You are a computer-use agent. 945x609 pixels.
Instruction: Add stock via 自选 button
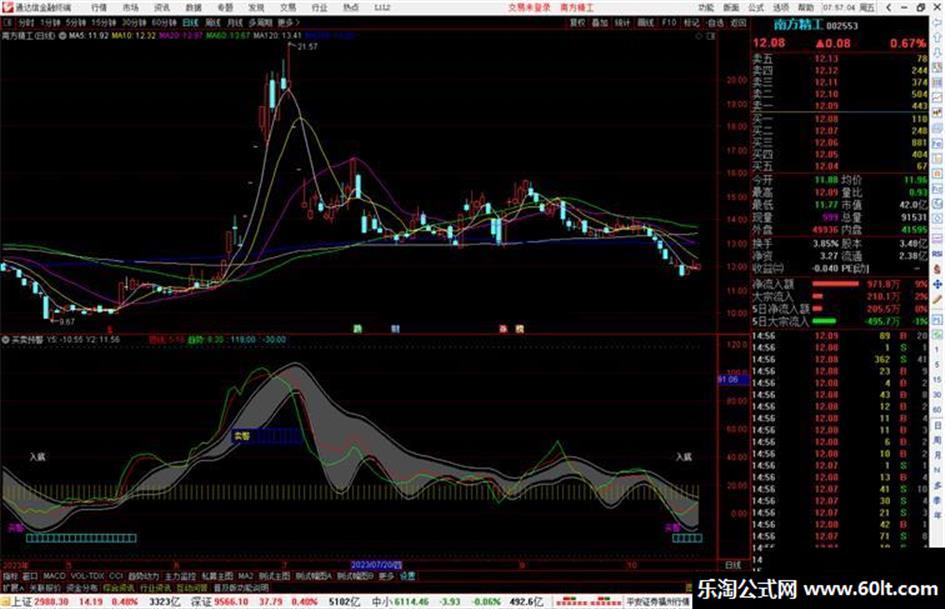coord(715,22)
